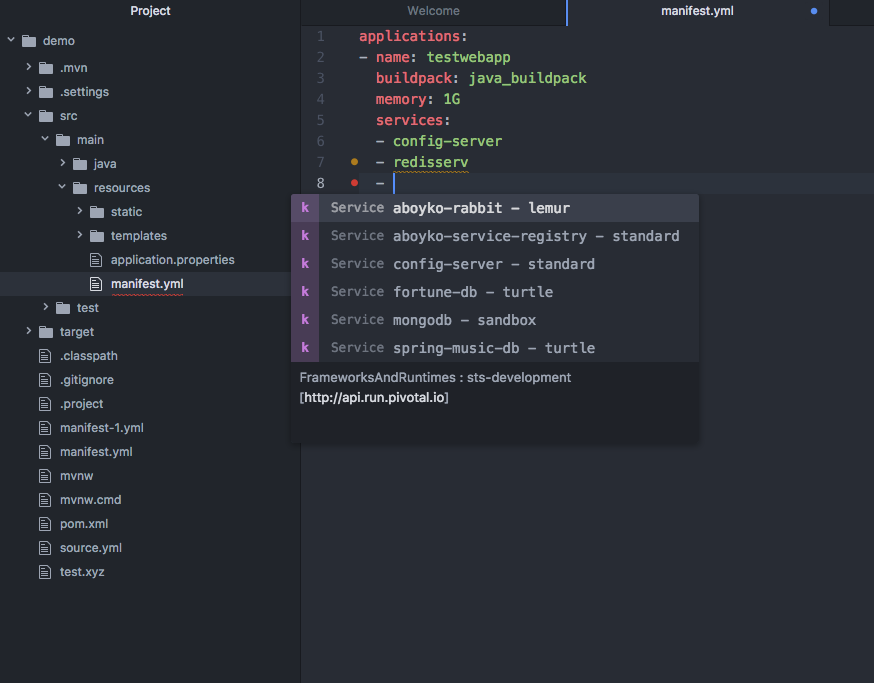Expand the .mvn folder chevron
This screenshot has height=683, width=874.
(28, 67)
